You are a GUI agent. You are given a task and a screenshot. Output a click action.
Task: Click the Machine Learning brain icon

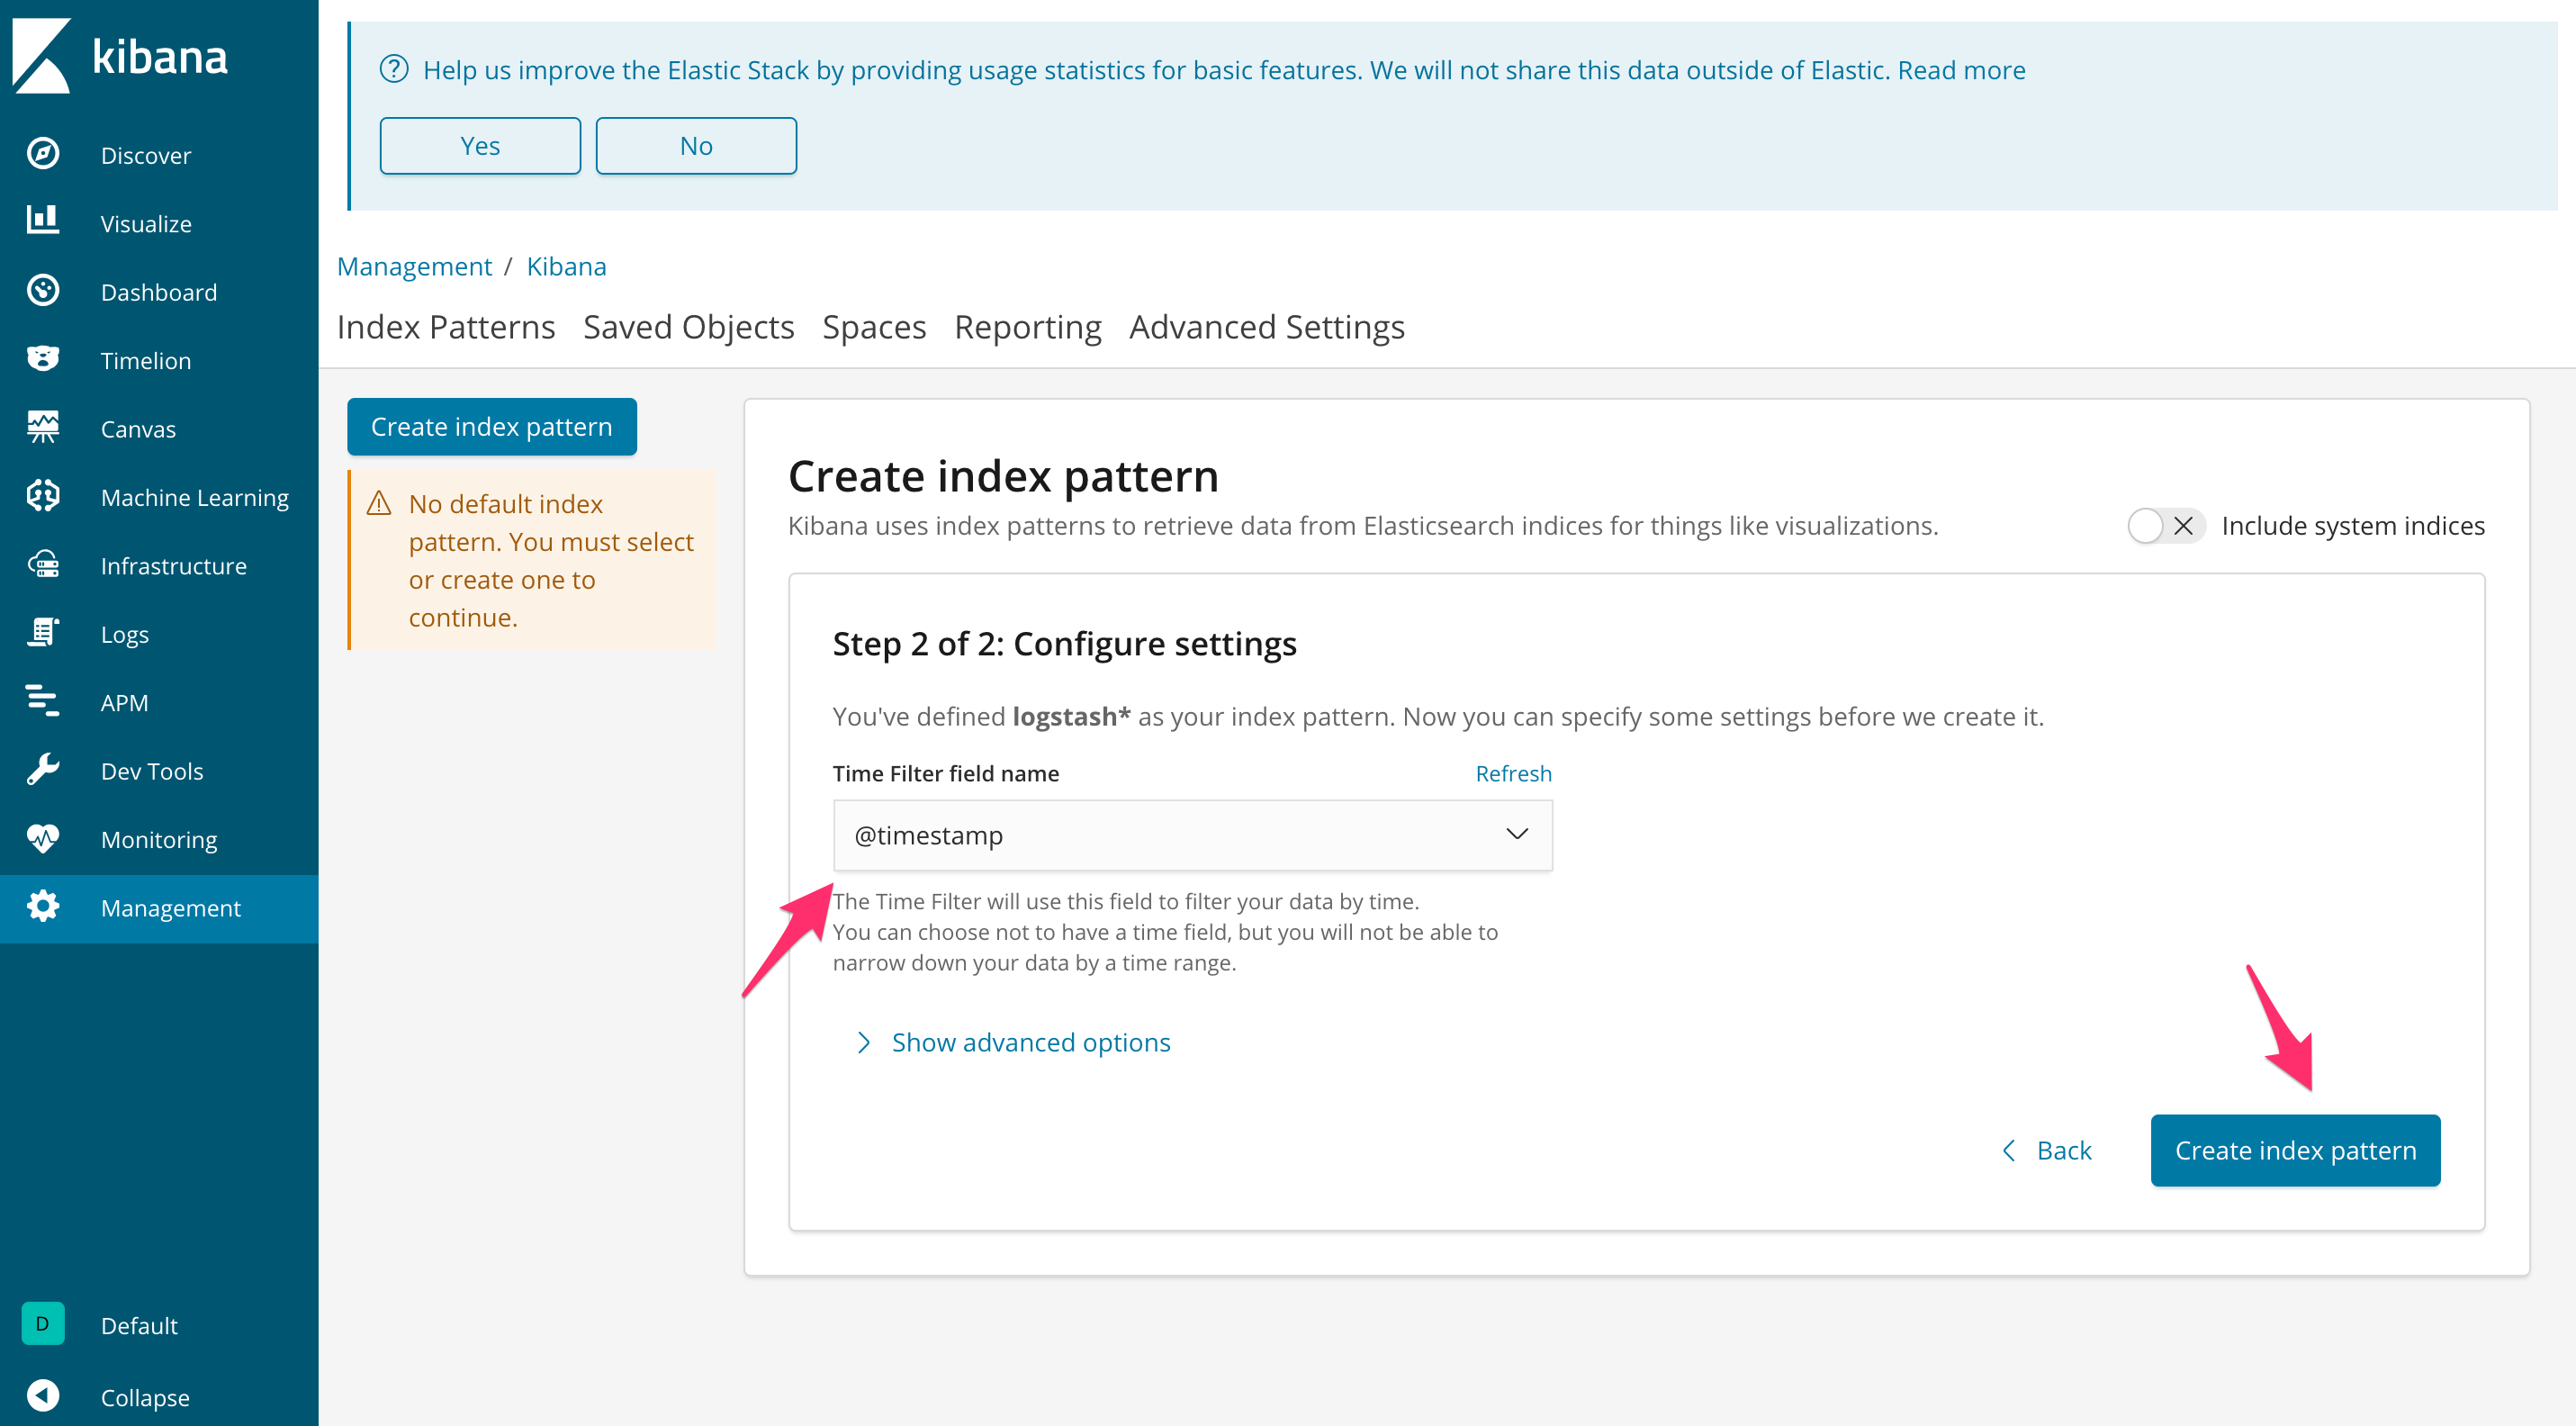click(42, 496)
